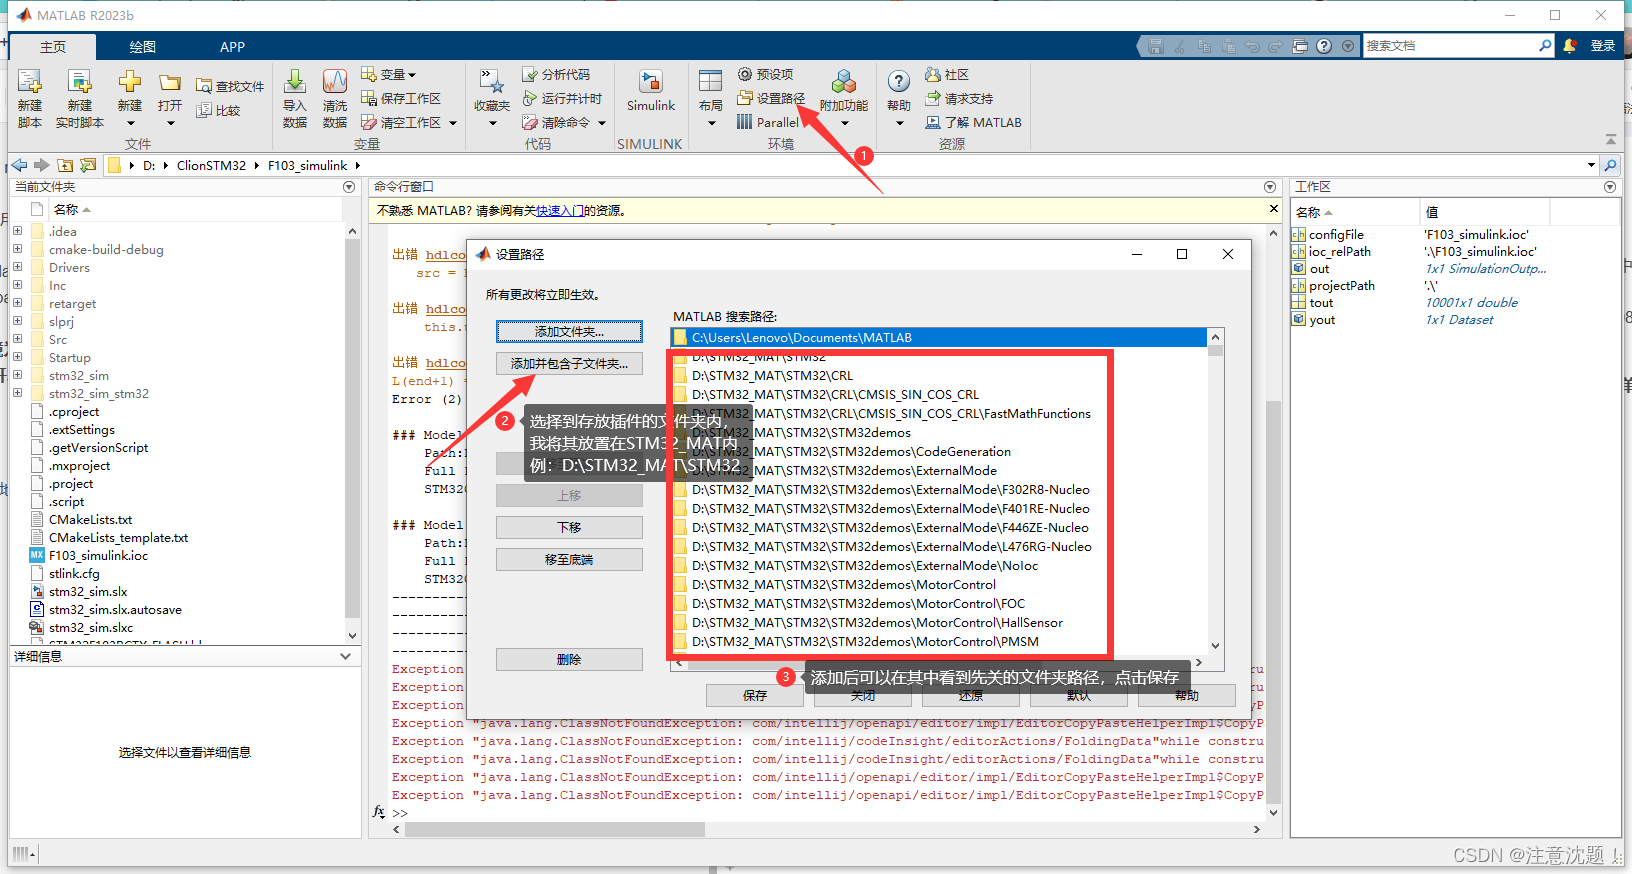The height and width of the screenshot is (874, 1632).
Task: Click the back arrow in address bar
Action: [19, 165]
